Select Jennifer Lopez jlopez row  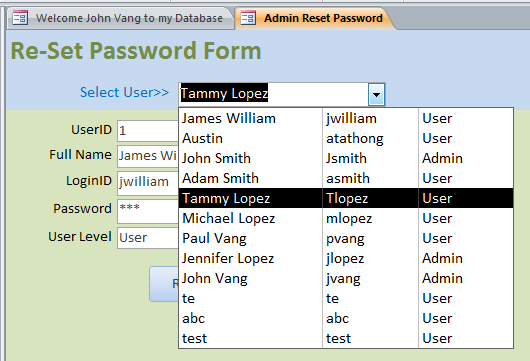pyautogui.click(x=346, y=258)
